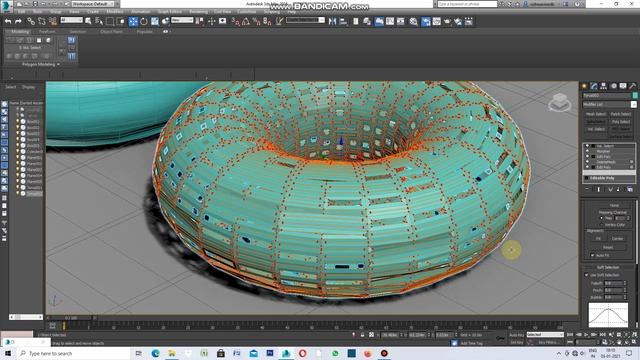Toggle visibility of DeleteMesh modifier
640x360 pixels.
(x=587, y=162)
